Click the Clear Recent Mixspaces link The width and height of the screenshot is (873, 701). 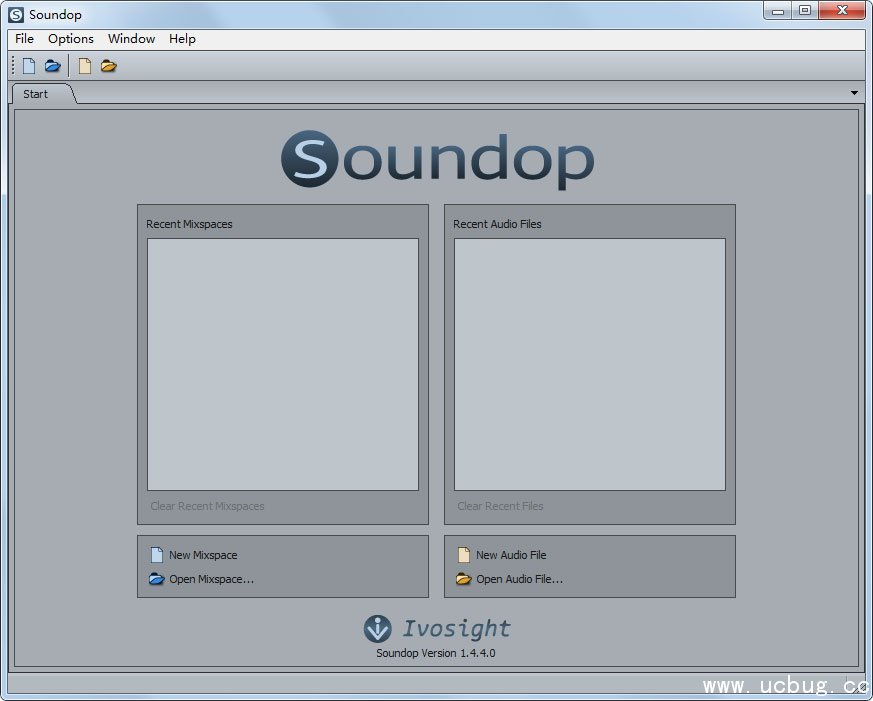207,506
